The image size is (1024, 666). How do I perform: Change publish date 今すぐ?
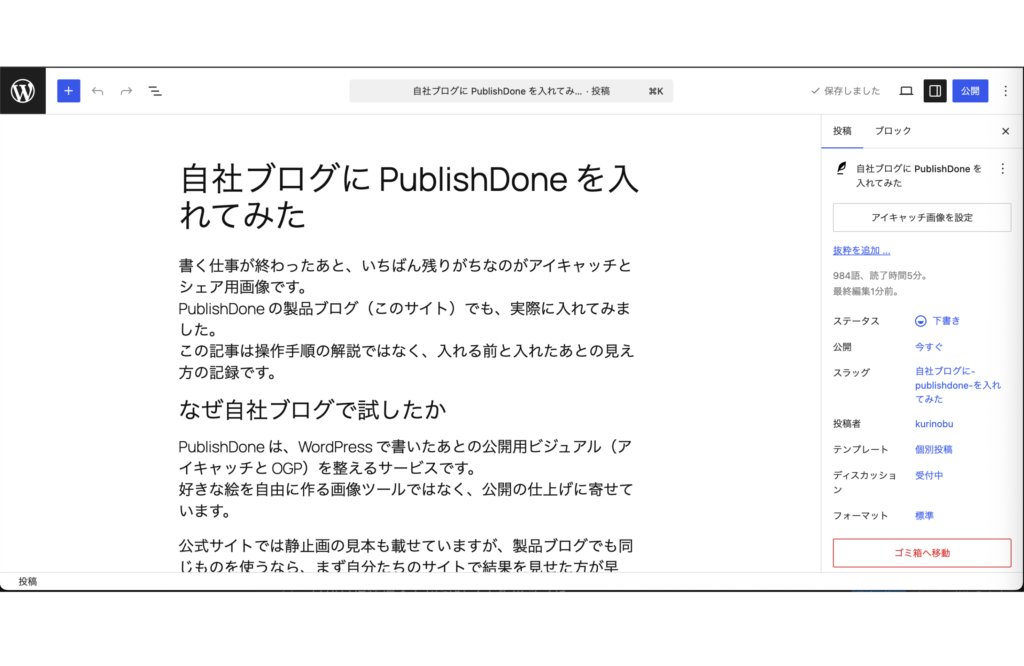[x=929, y=347]
